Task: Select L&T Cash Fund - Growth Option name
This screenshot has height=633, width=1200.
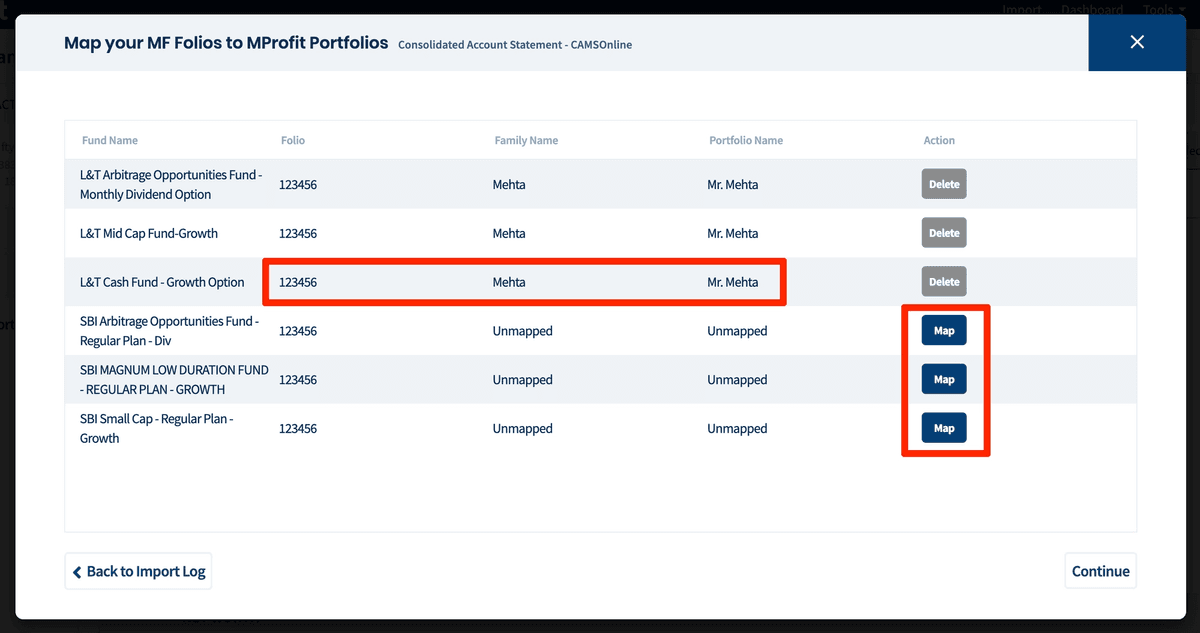Action: tap(162, 282)
